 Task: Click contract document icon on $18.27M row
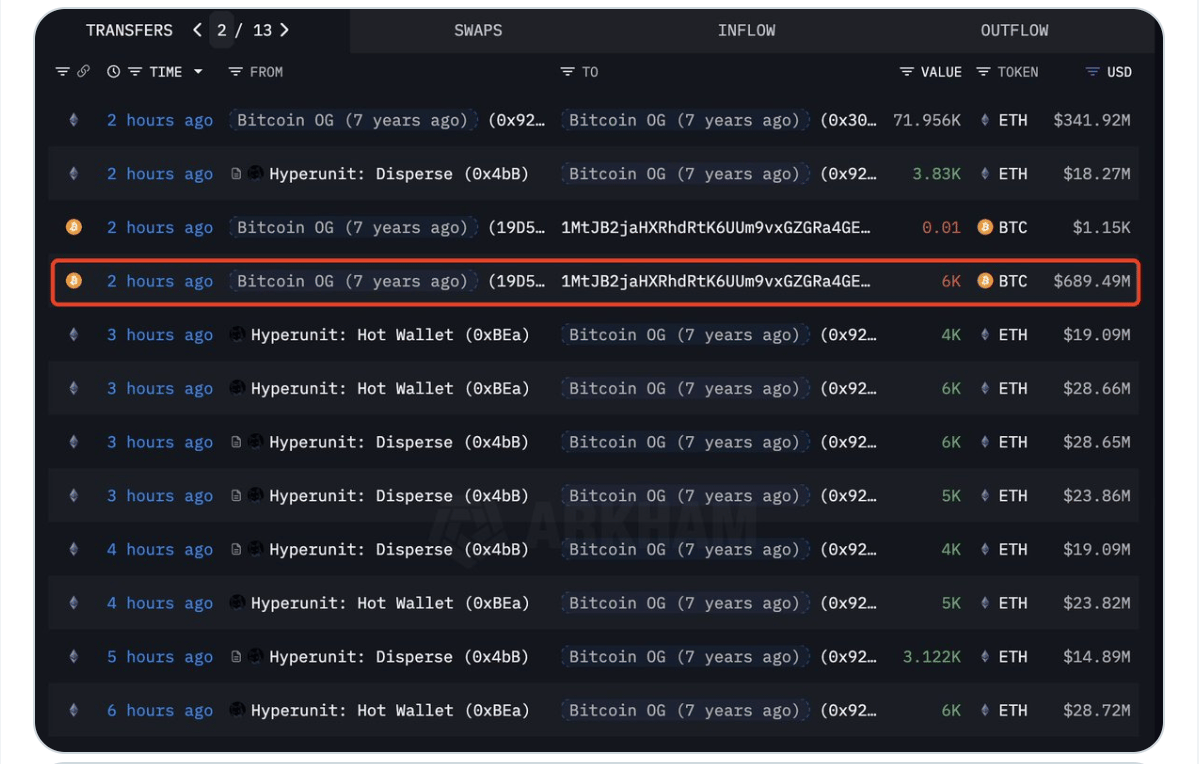click(x=236, y=174)
